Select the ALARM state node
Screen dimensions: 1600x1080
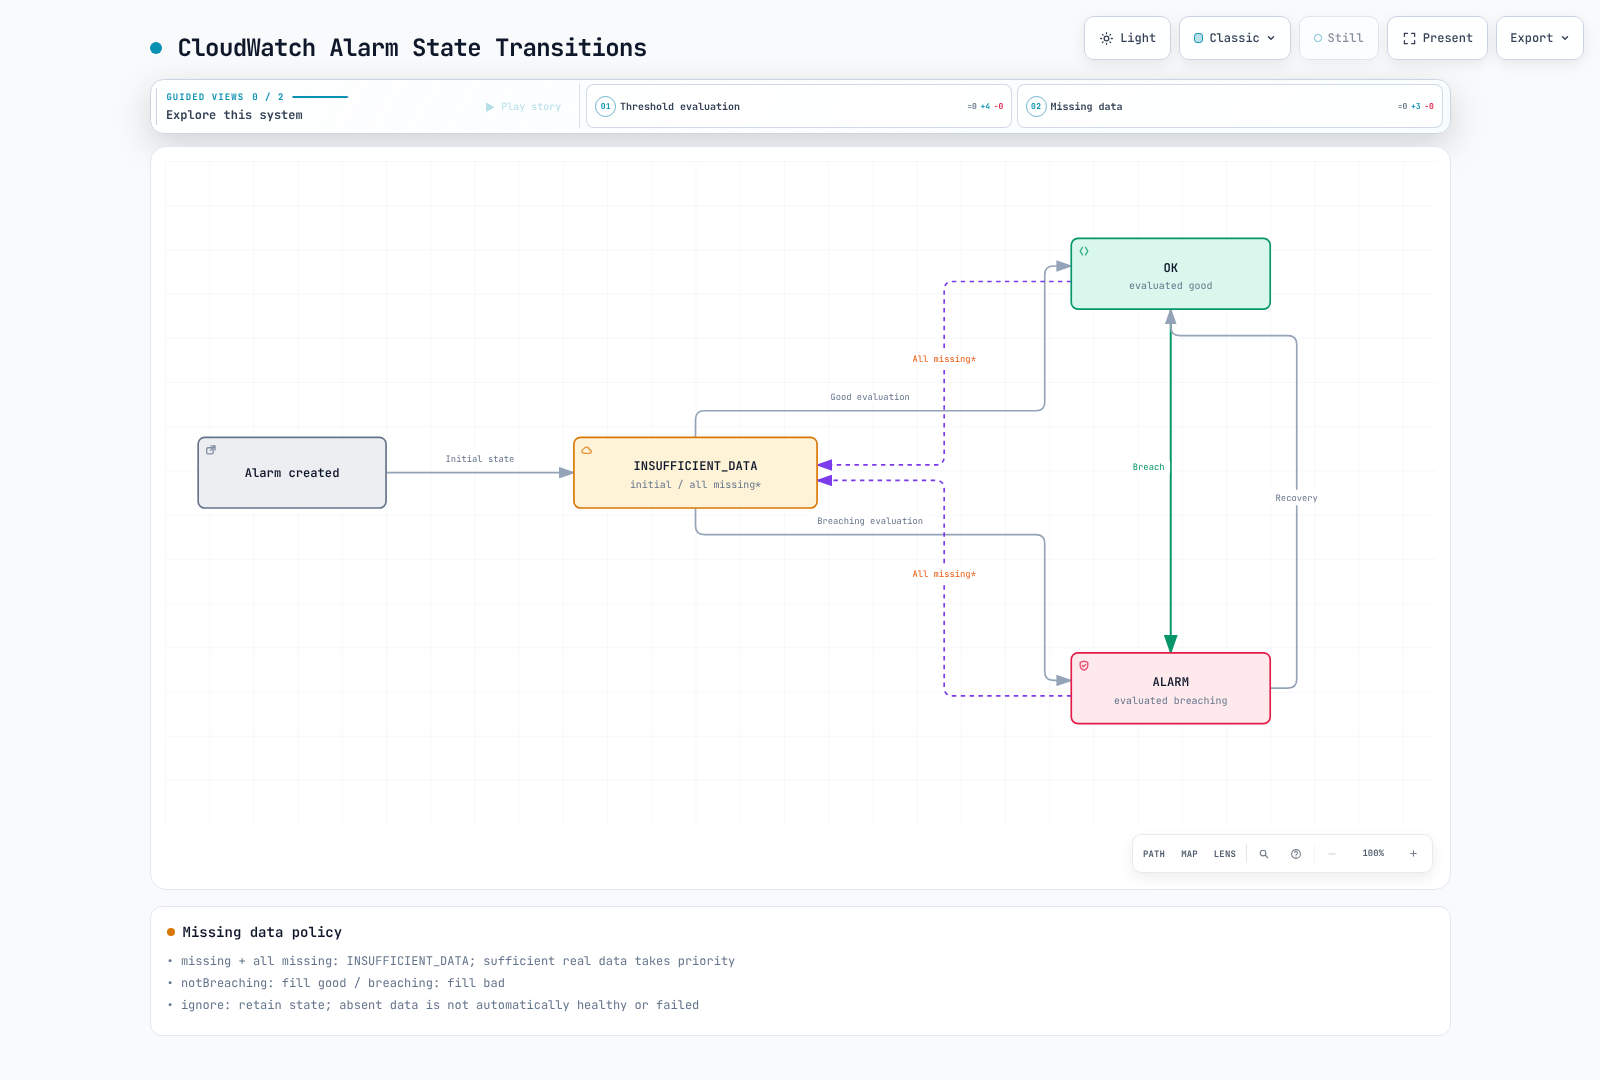(x=1170, y=688)
